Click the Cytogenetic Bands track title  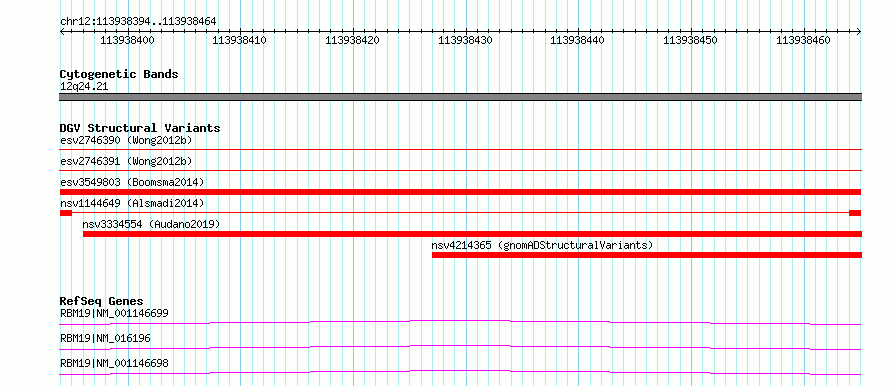(x=119, y=74)
